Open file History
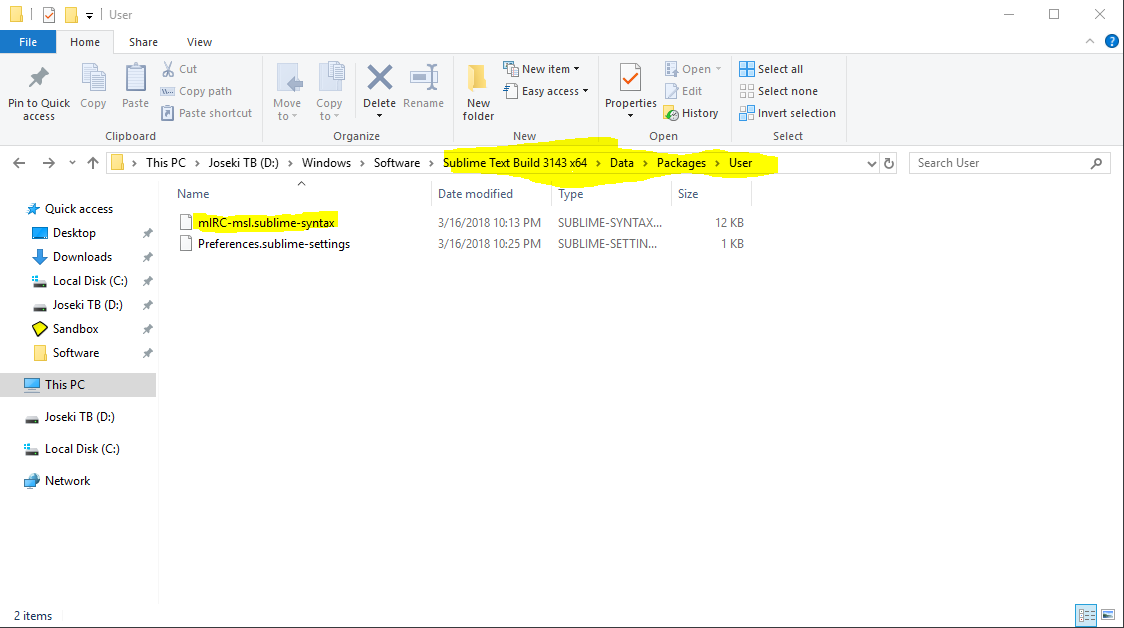 click(x=691, y=113)
